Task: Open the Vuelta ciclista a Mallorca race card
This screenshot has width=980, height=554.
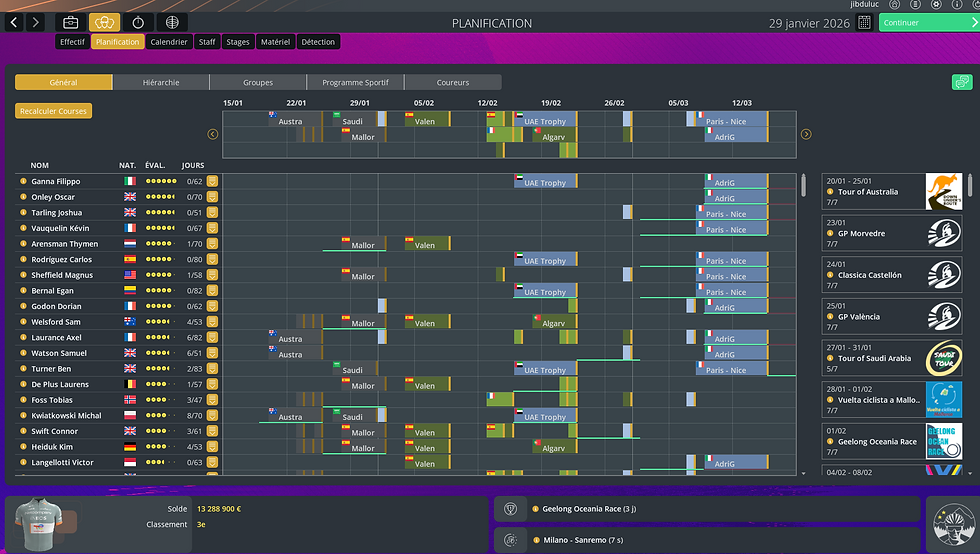Action: click(892, 400)
